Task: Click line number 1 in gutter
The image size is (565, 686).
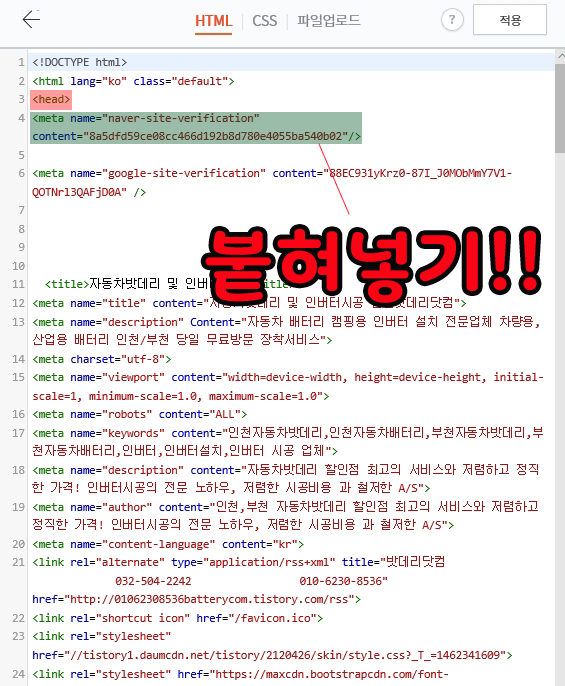Action: pos(21,62)
